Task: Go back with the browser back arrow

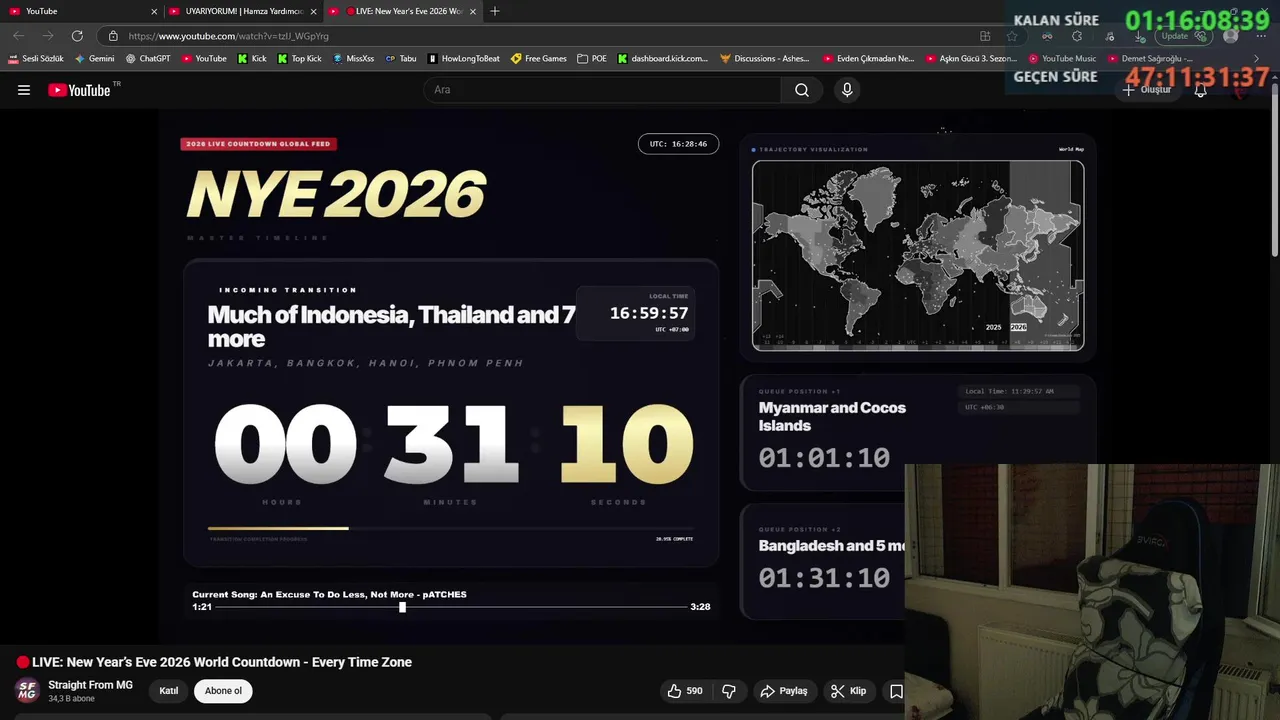Action: pos(19,36)
